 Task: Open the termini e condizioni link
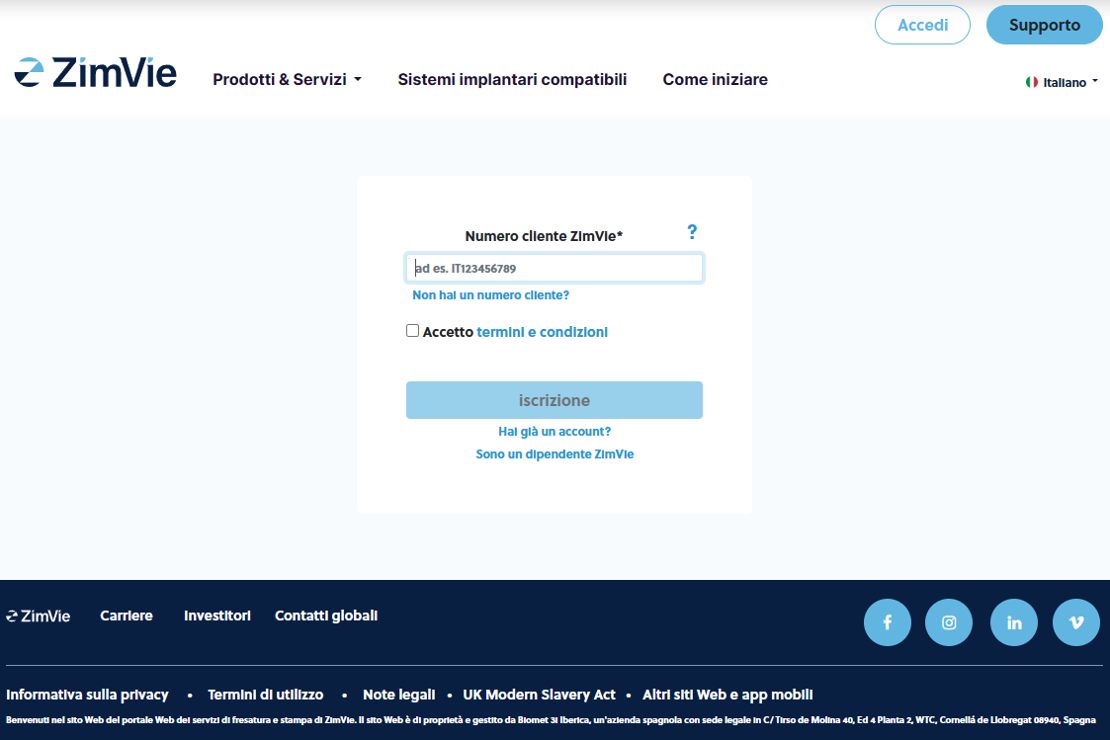click(542, 332)
